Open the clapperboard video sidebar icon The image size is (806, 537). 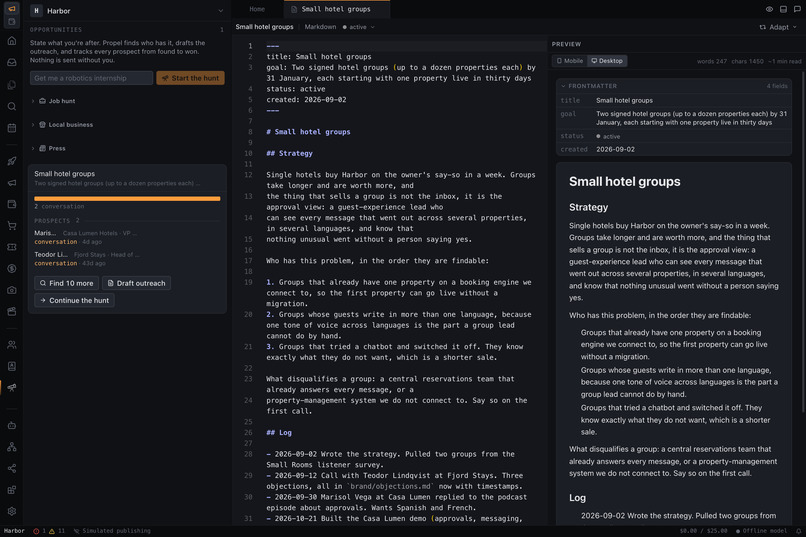(11, 311)
